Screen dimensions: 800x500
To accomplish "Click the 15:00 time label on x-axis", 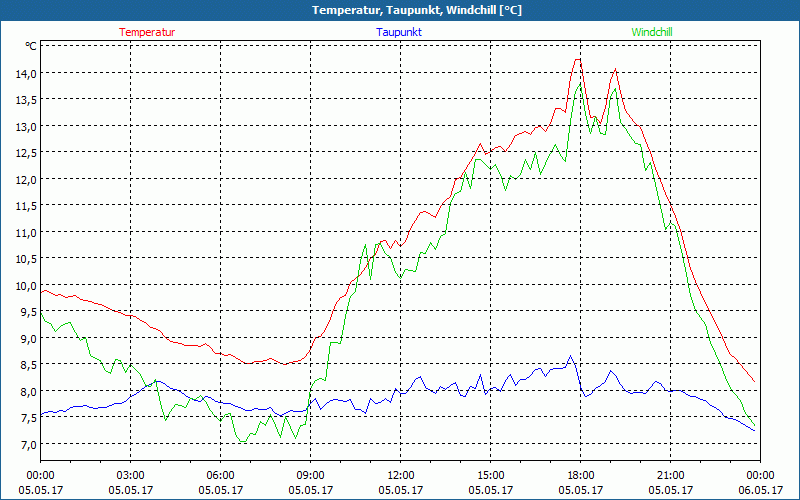I will (491, 476).
